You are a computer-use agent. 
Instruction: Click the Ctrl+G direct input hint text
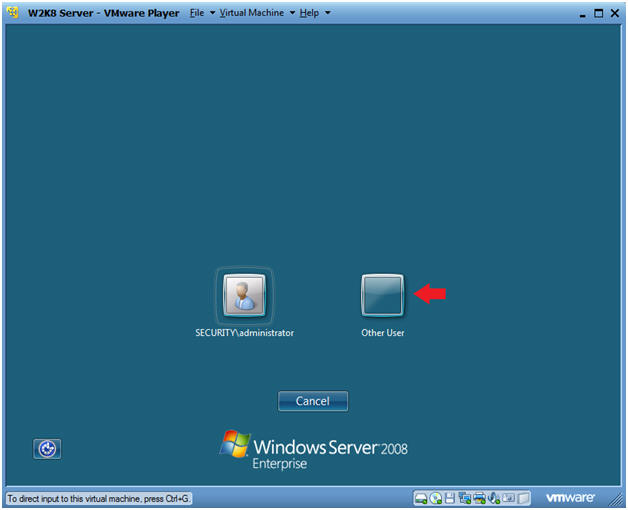click(98, 499)
